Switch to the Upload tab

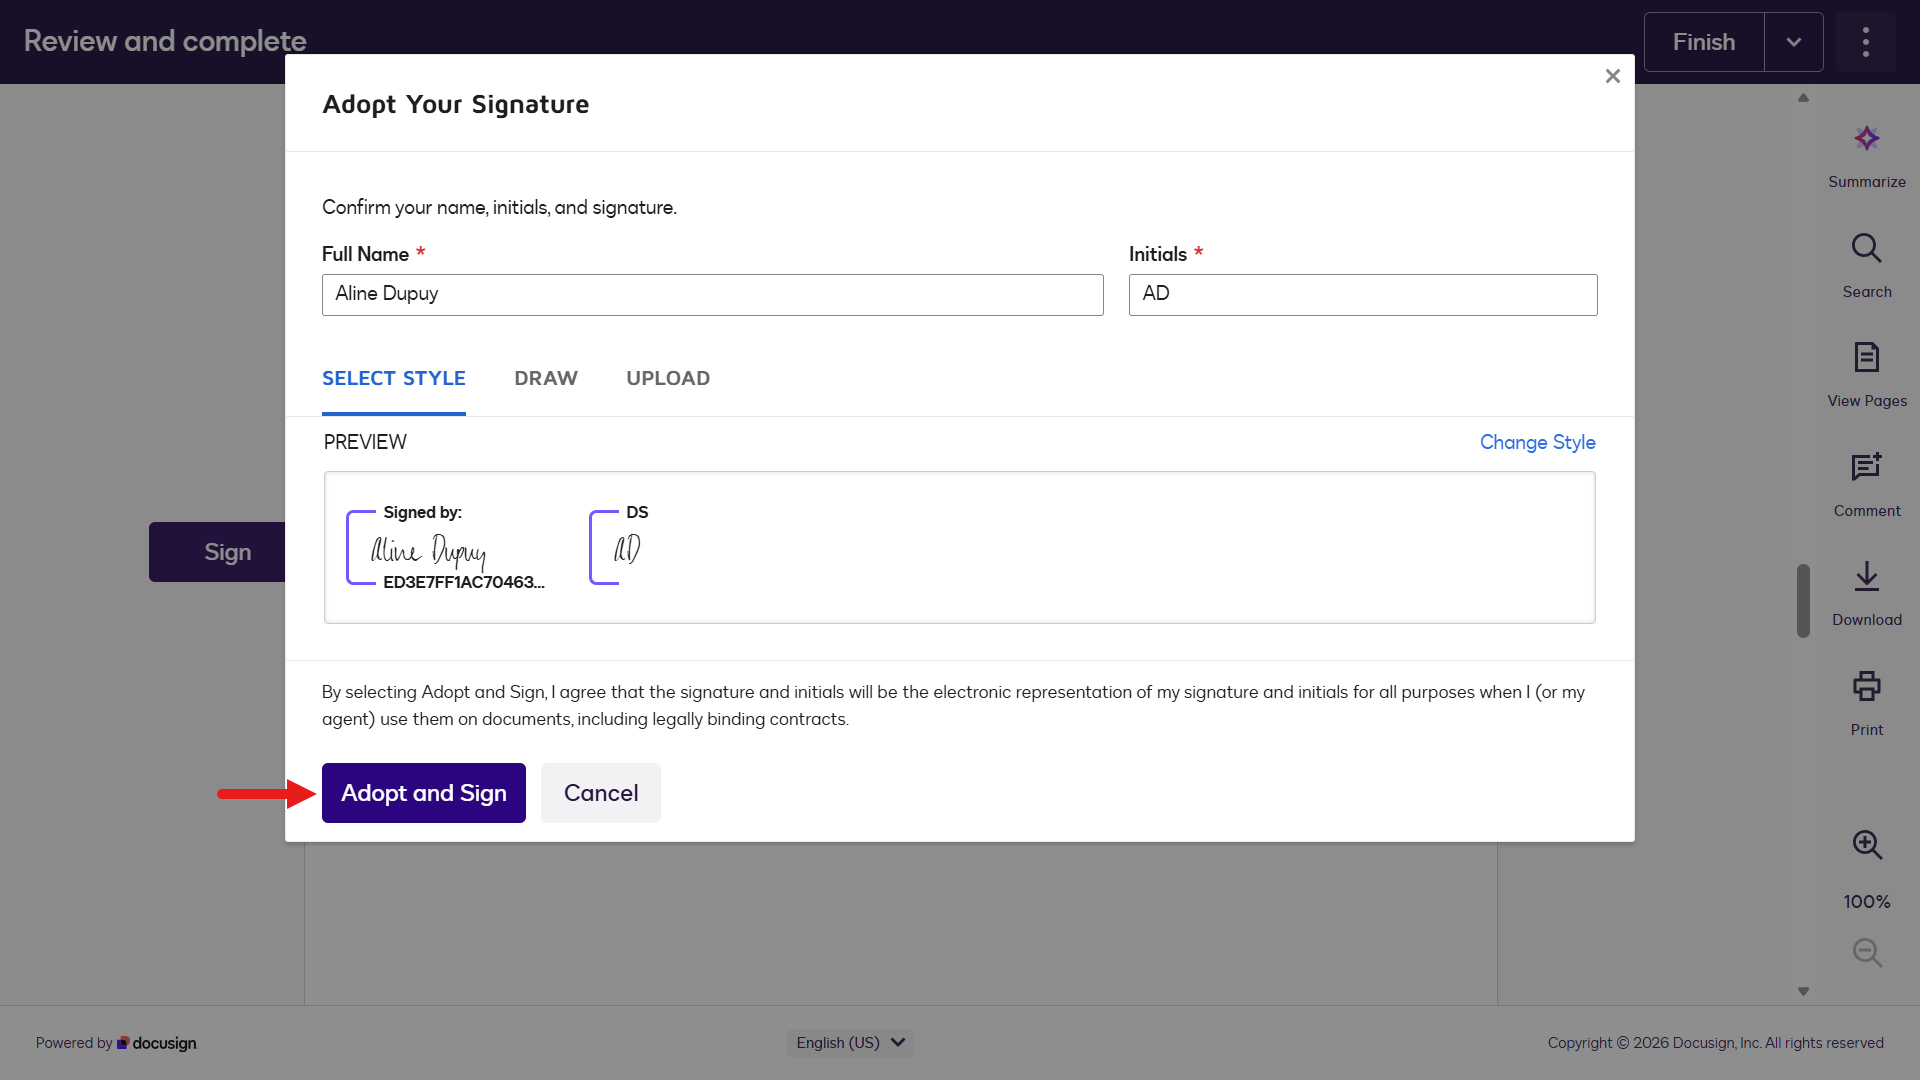pos(668,379)
